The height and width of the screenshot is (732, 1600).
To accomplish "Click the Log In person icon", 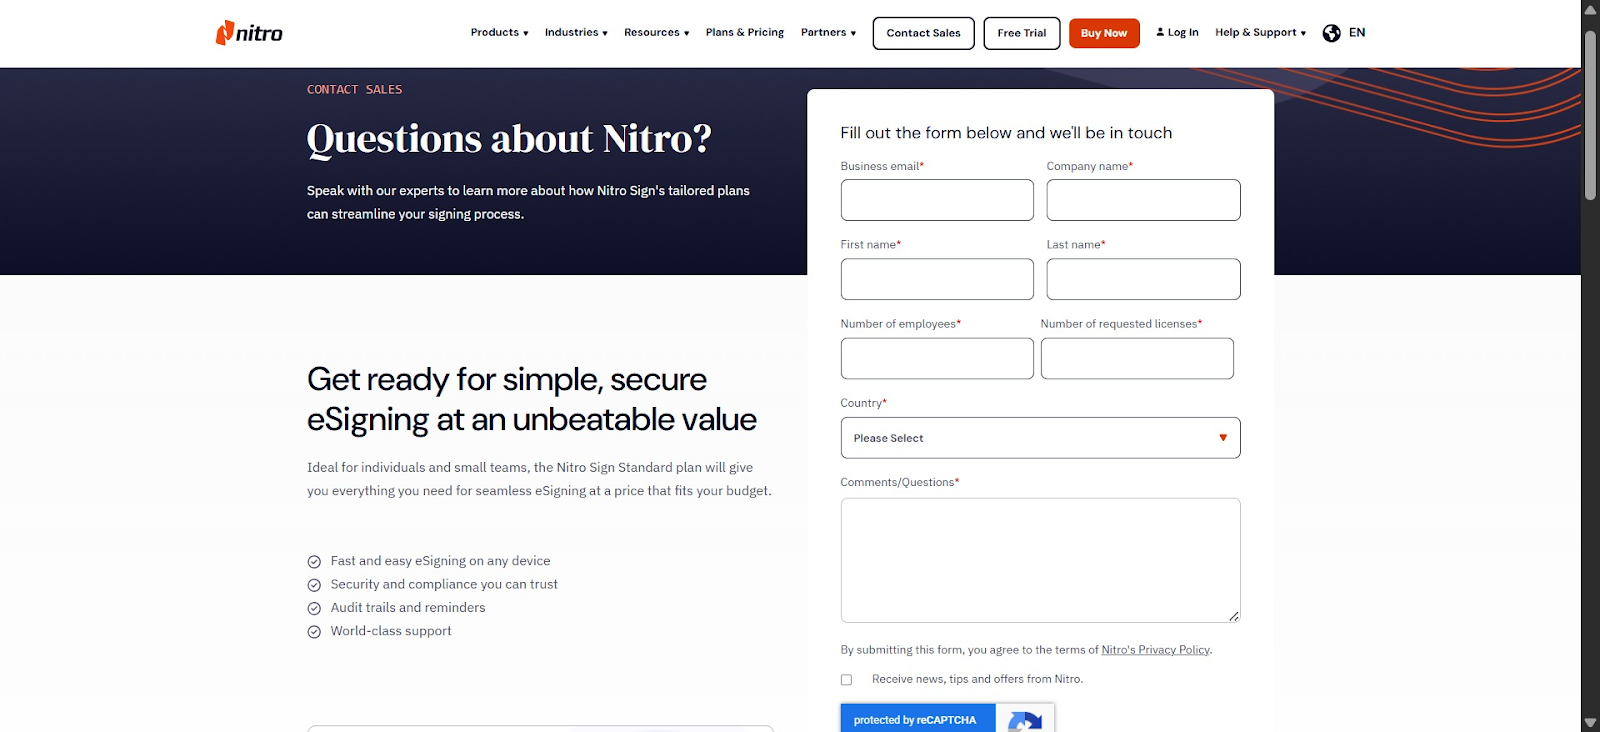I will coord(1160,32).
